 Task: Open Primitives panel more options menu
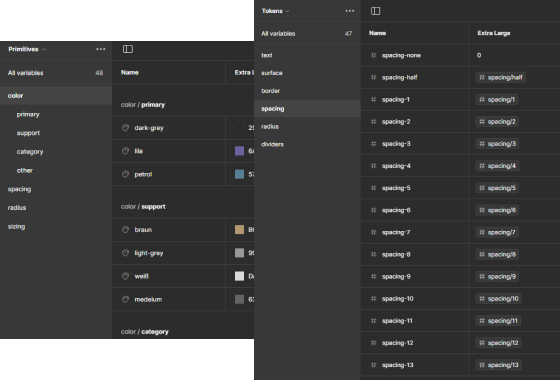coord(101,49)
